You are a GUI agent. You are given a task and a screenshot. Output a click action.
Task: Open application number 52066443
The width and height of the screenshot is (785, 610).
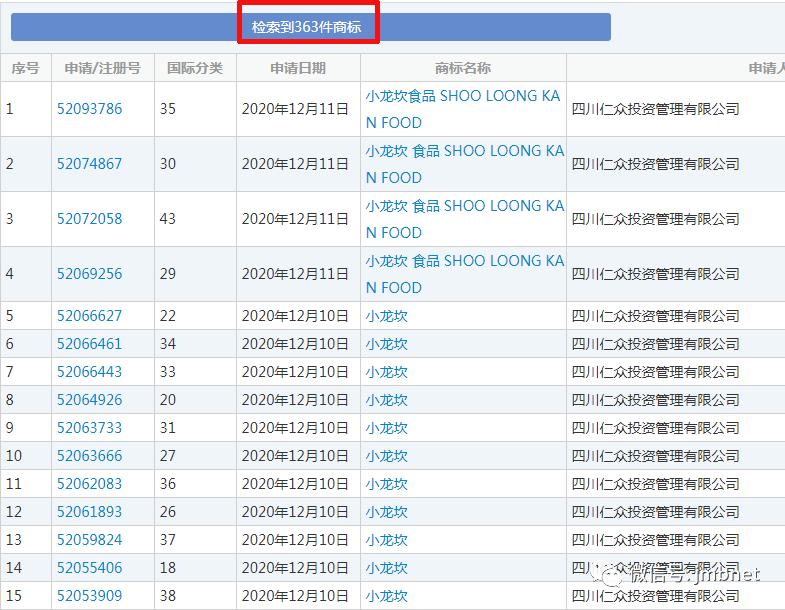coord(89,372)
